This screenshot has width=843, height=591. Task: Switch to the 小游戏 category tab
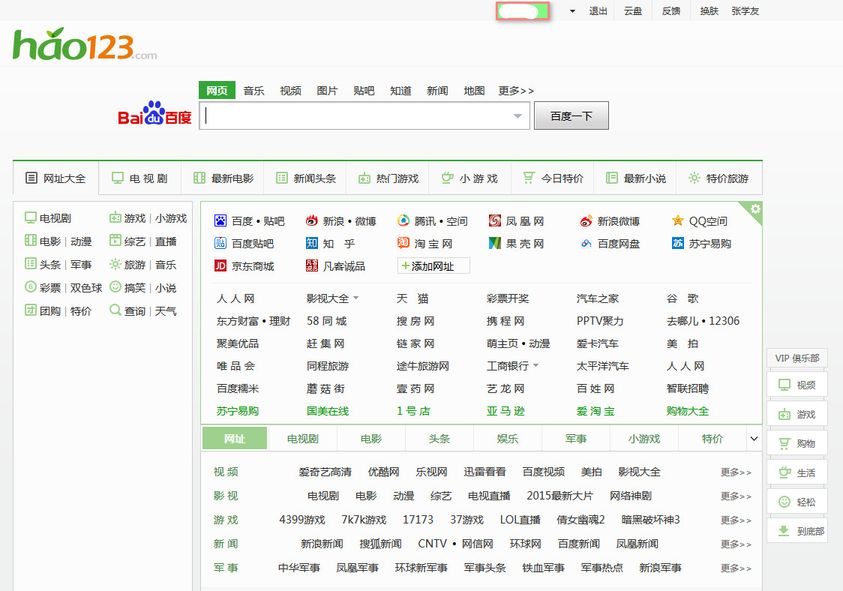click(x=644, y=439)
